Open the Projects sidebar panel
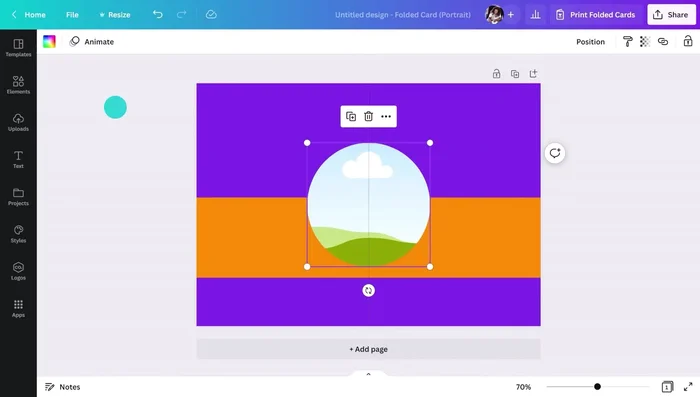Screen dimensions: 700x397 click(x=18, y=196)
